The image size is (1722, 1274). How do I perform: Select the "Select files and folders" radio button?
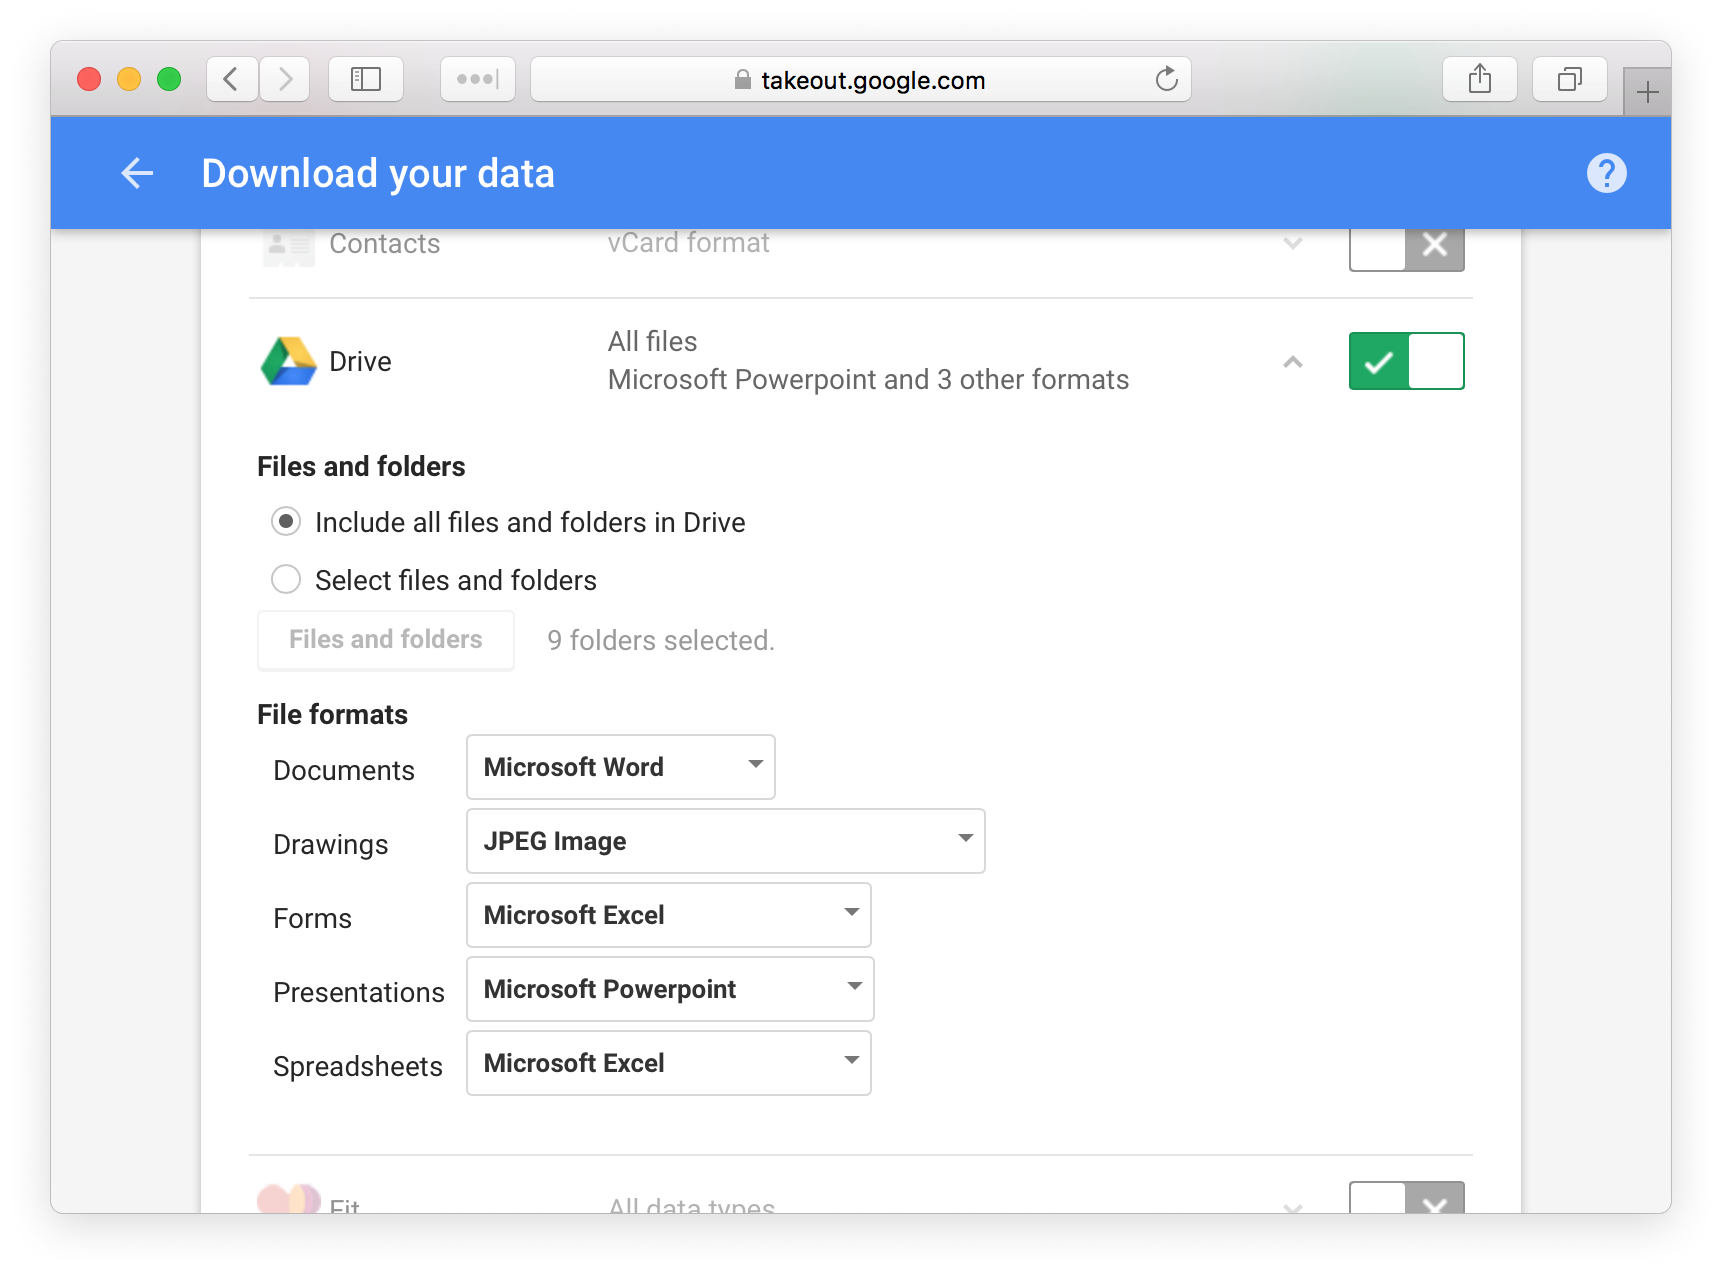(x=286, y=579)
